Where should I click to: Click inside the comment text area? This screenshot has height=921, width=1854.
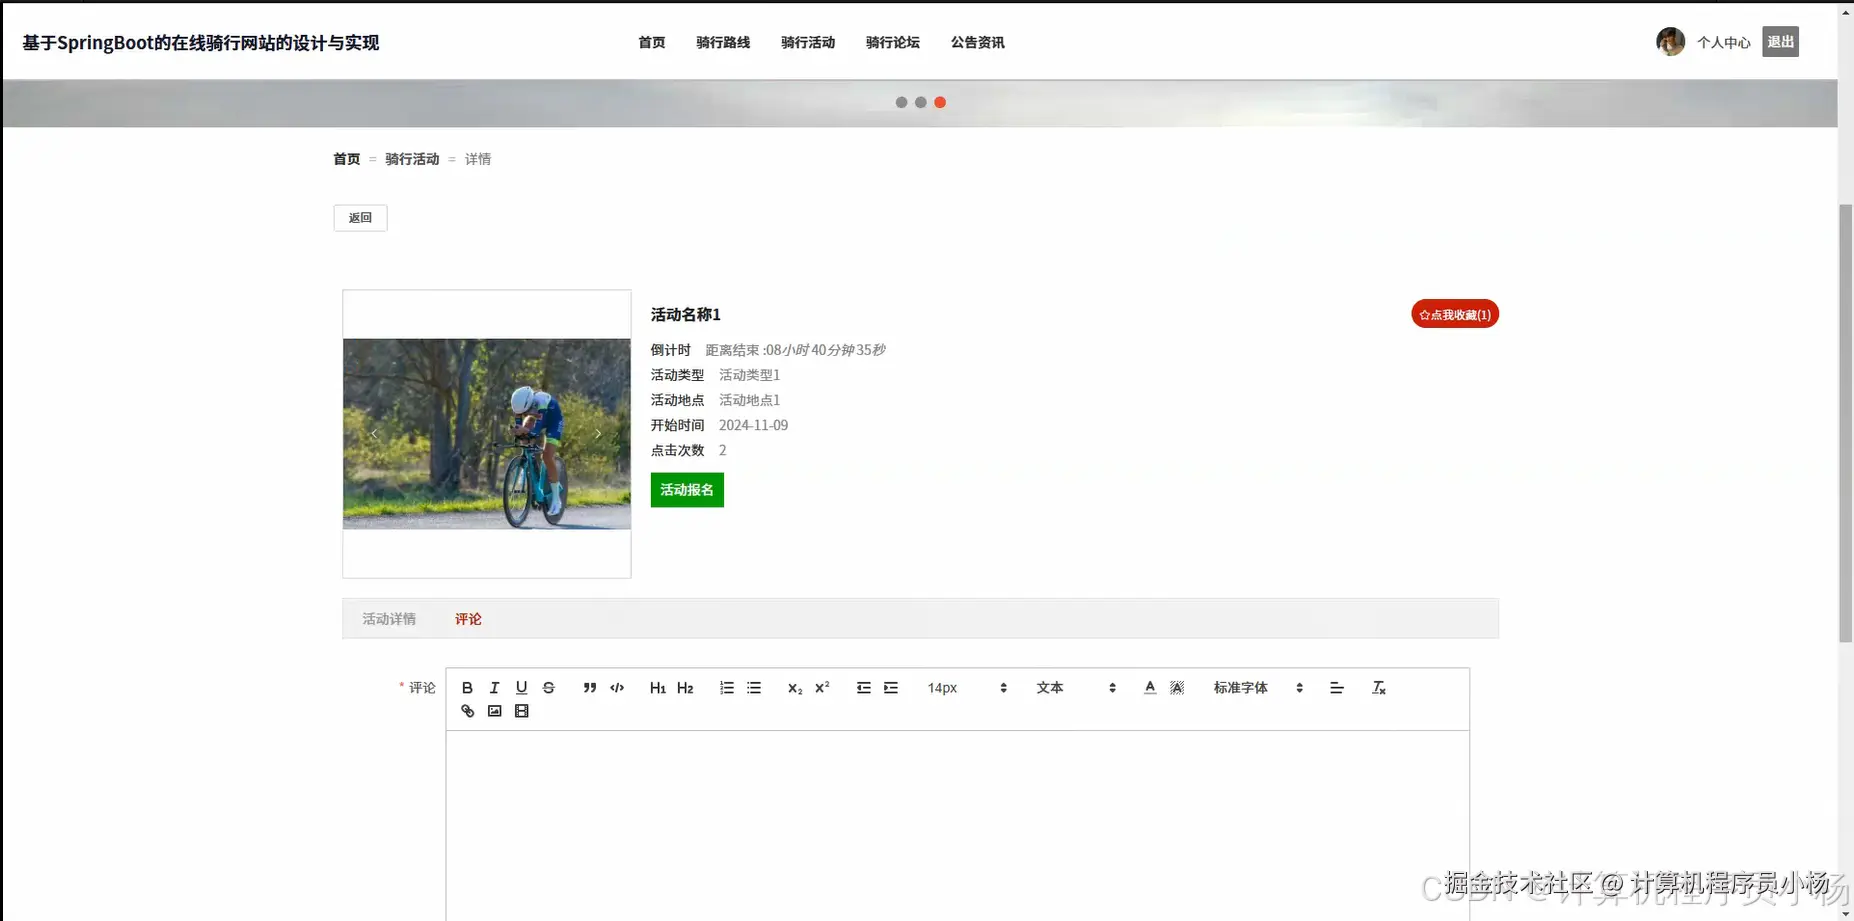pyautogui.click(x=957, y=825)
